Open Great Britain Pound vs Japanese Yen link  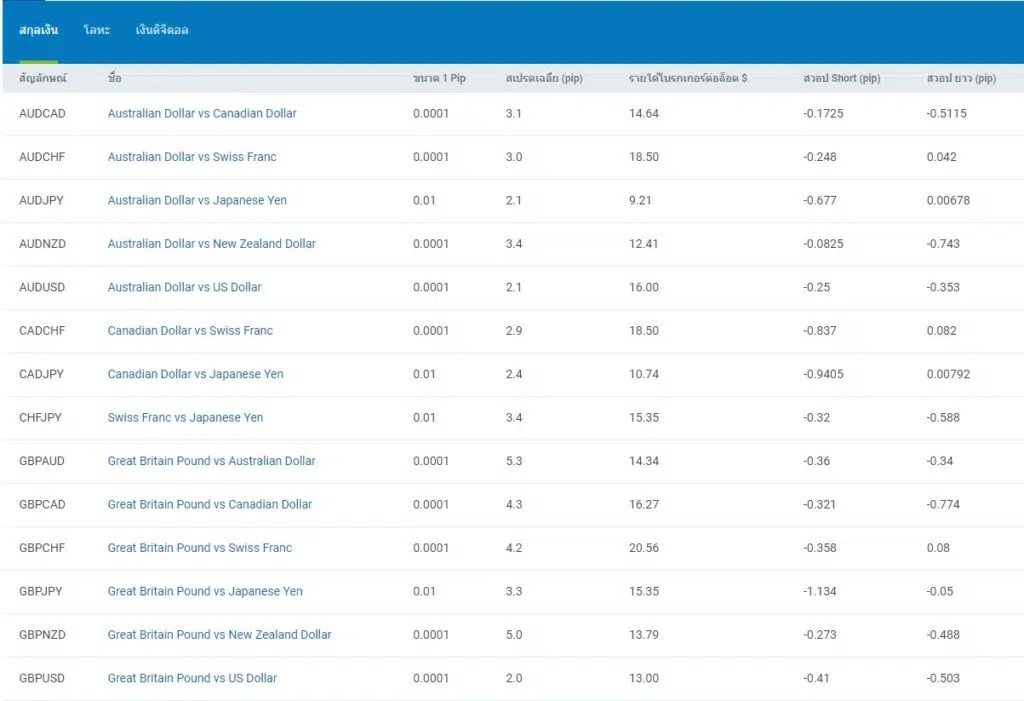pos(205,591)
